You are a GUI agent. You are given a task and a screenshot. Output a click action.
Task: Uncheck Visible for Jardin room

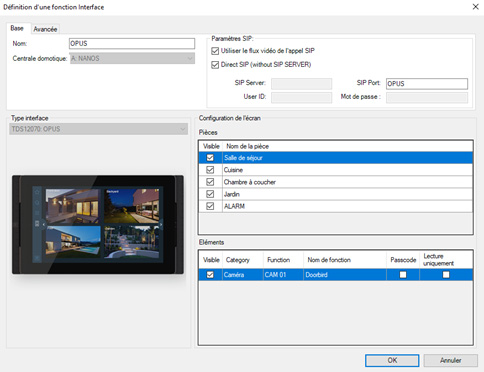(210, 194)
